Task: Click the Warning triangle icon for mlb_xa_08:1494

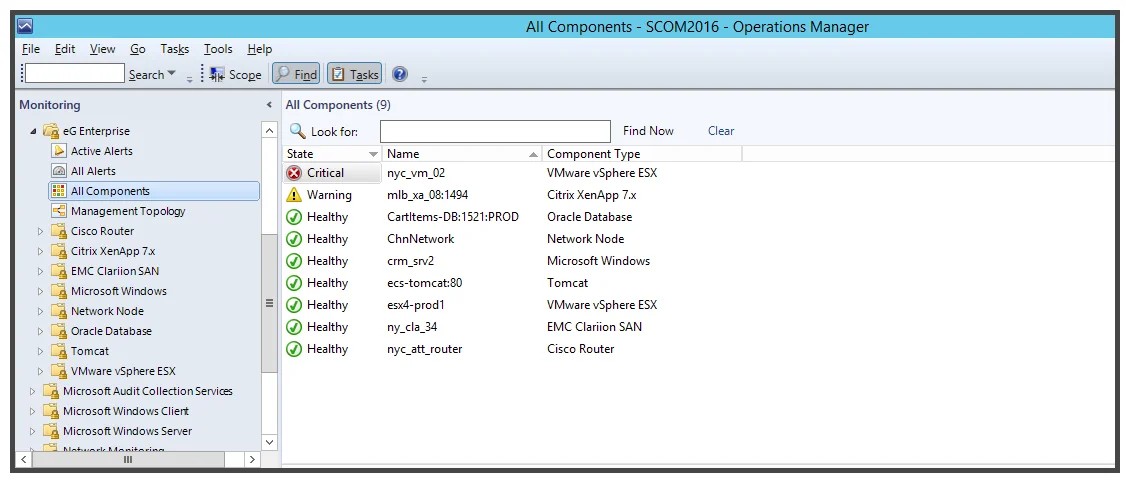Action: tap(294, 195)
